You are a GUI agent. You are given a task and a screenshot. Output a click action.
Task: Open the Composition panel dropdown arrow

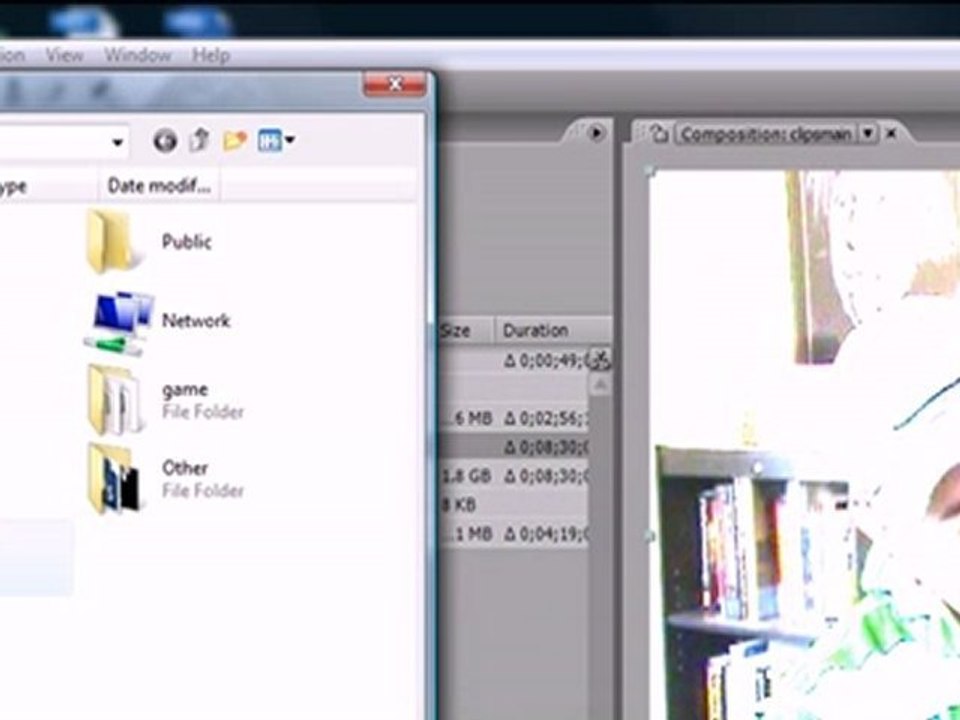(x=868, y=133)
